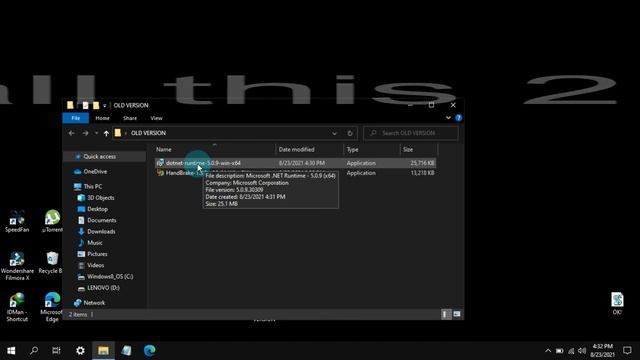Click the 13,218 KB size cell
Screen dimensions: 640x360
pos(422,173)
